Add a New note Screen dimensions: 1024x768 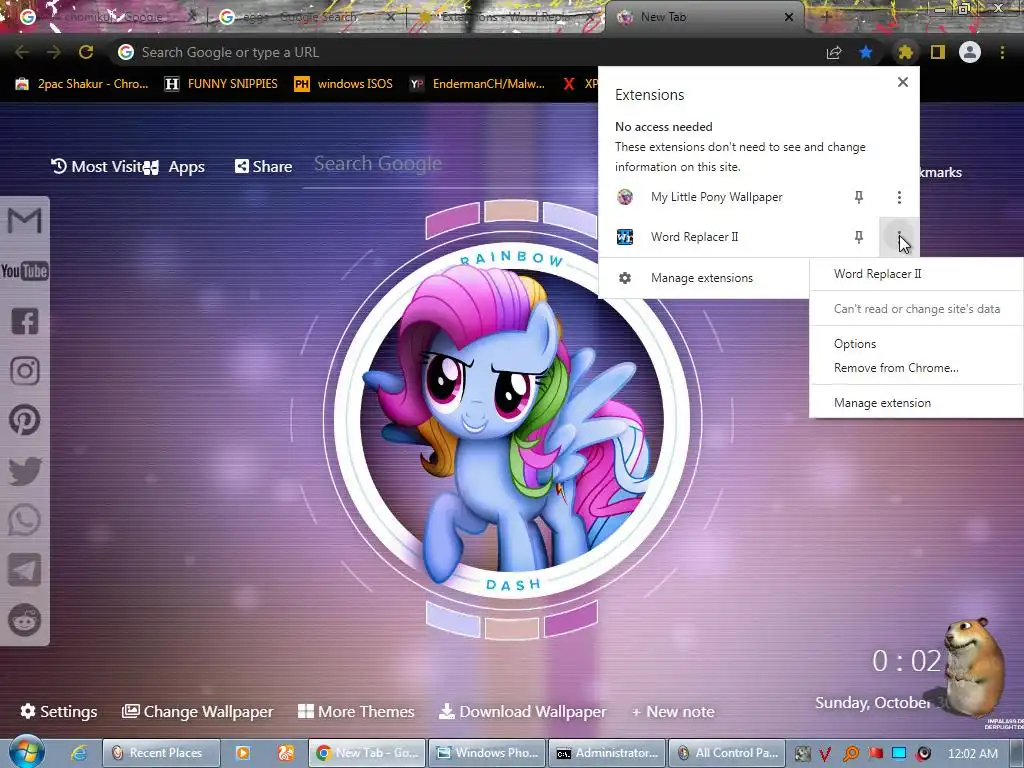(673, 712)
